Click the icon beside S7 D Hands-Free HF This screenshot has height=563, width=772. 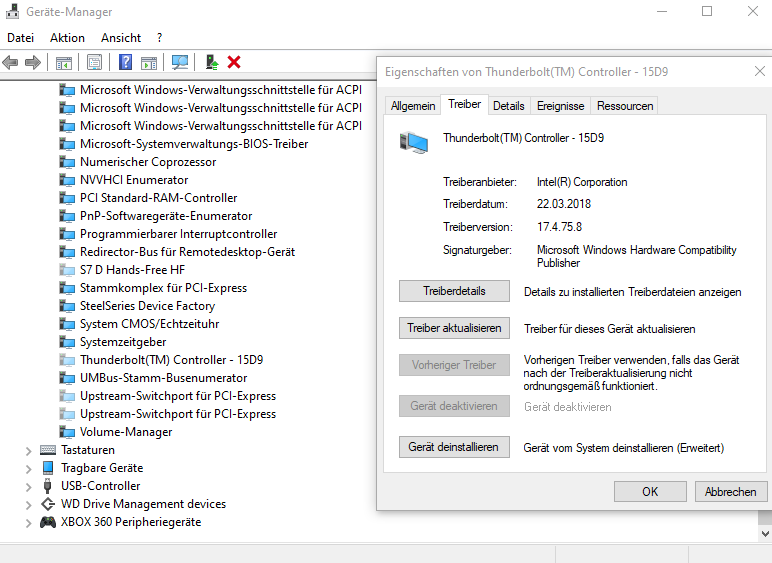tap(67, 270)
